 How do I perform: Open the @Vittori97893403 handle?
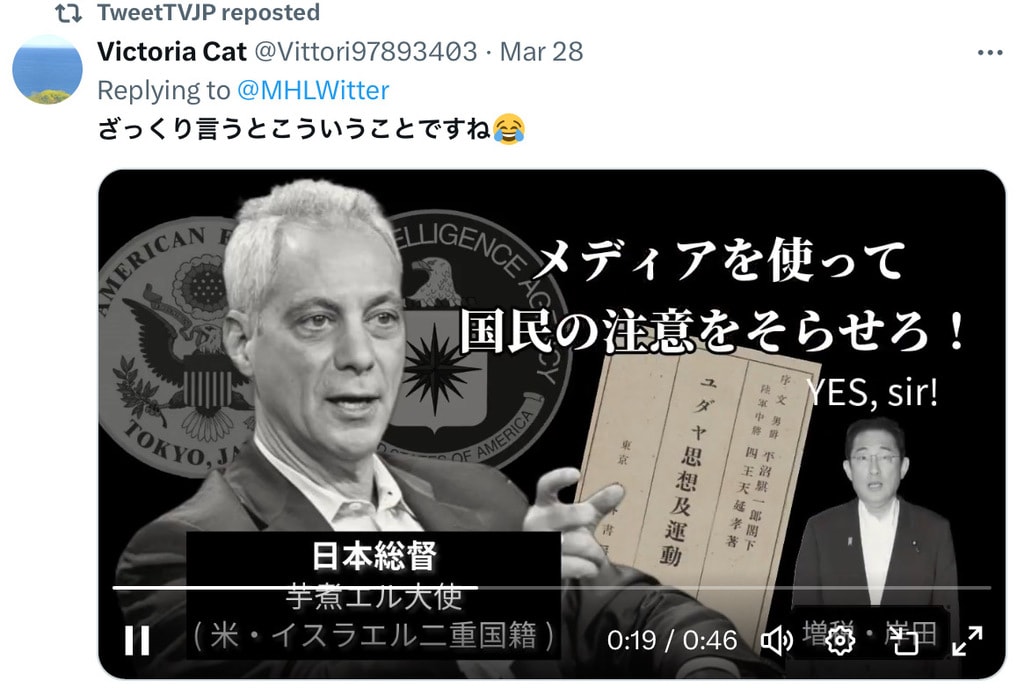pos(365,52)
